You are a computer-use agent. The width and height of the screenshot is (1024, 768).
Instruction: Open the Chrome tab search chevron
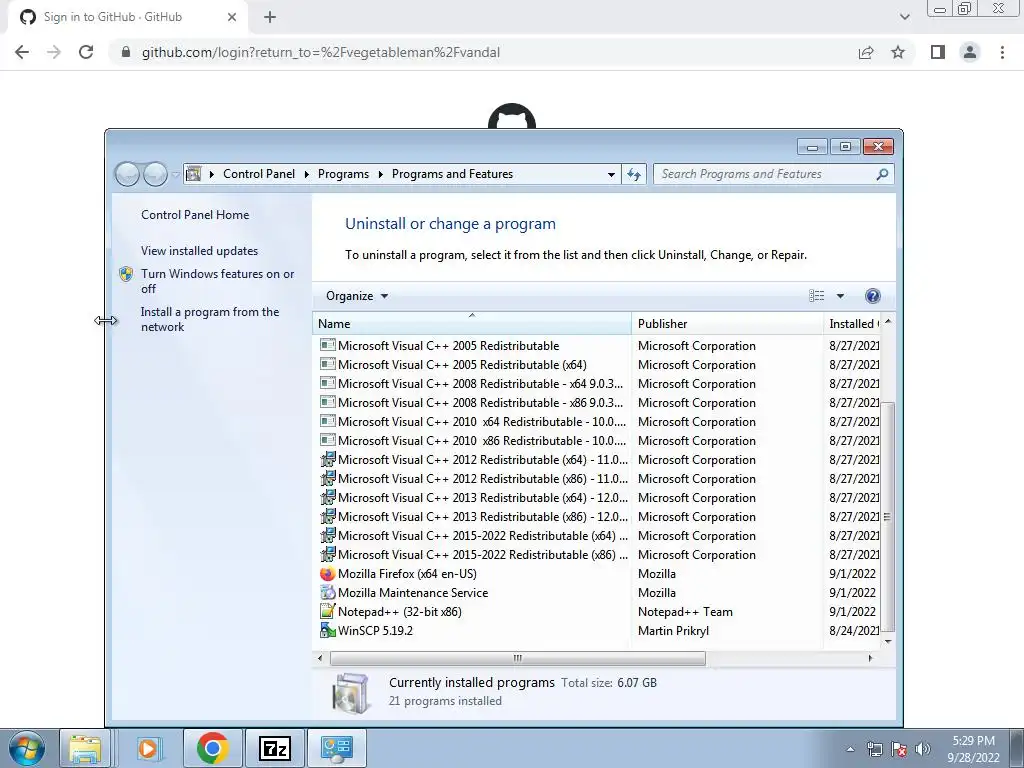904,17
